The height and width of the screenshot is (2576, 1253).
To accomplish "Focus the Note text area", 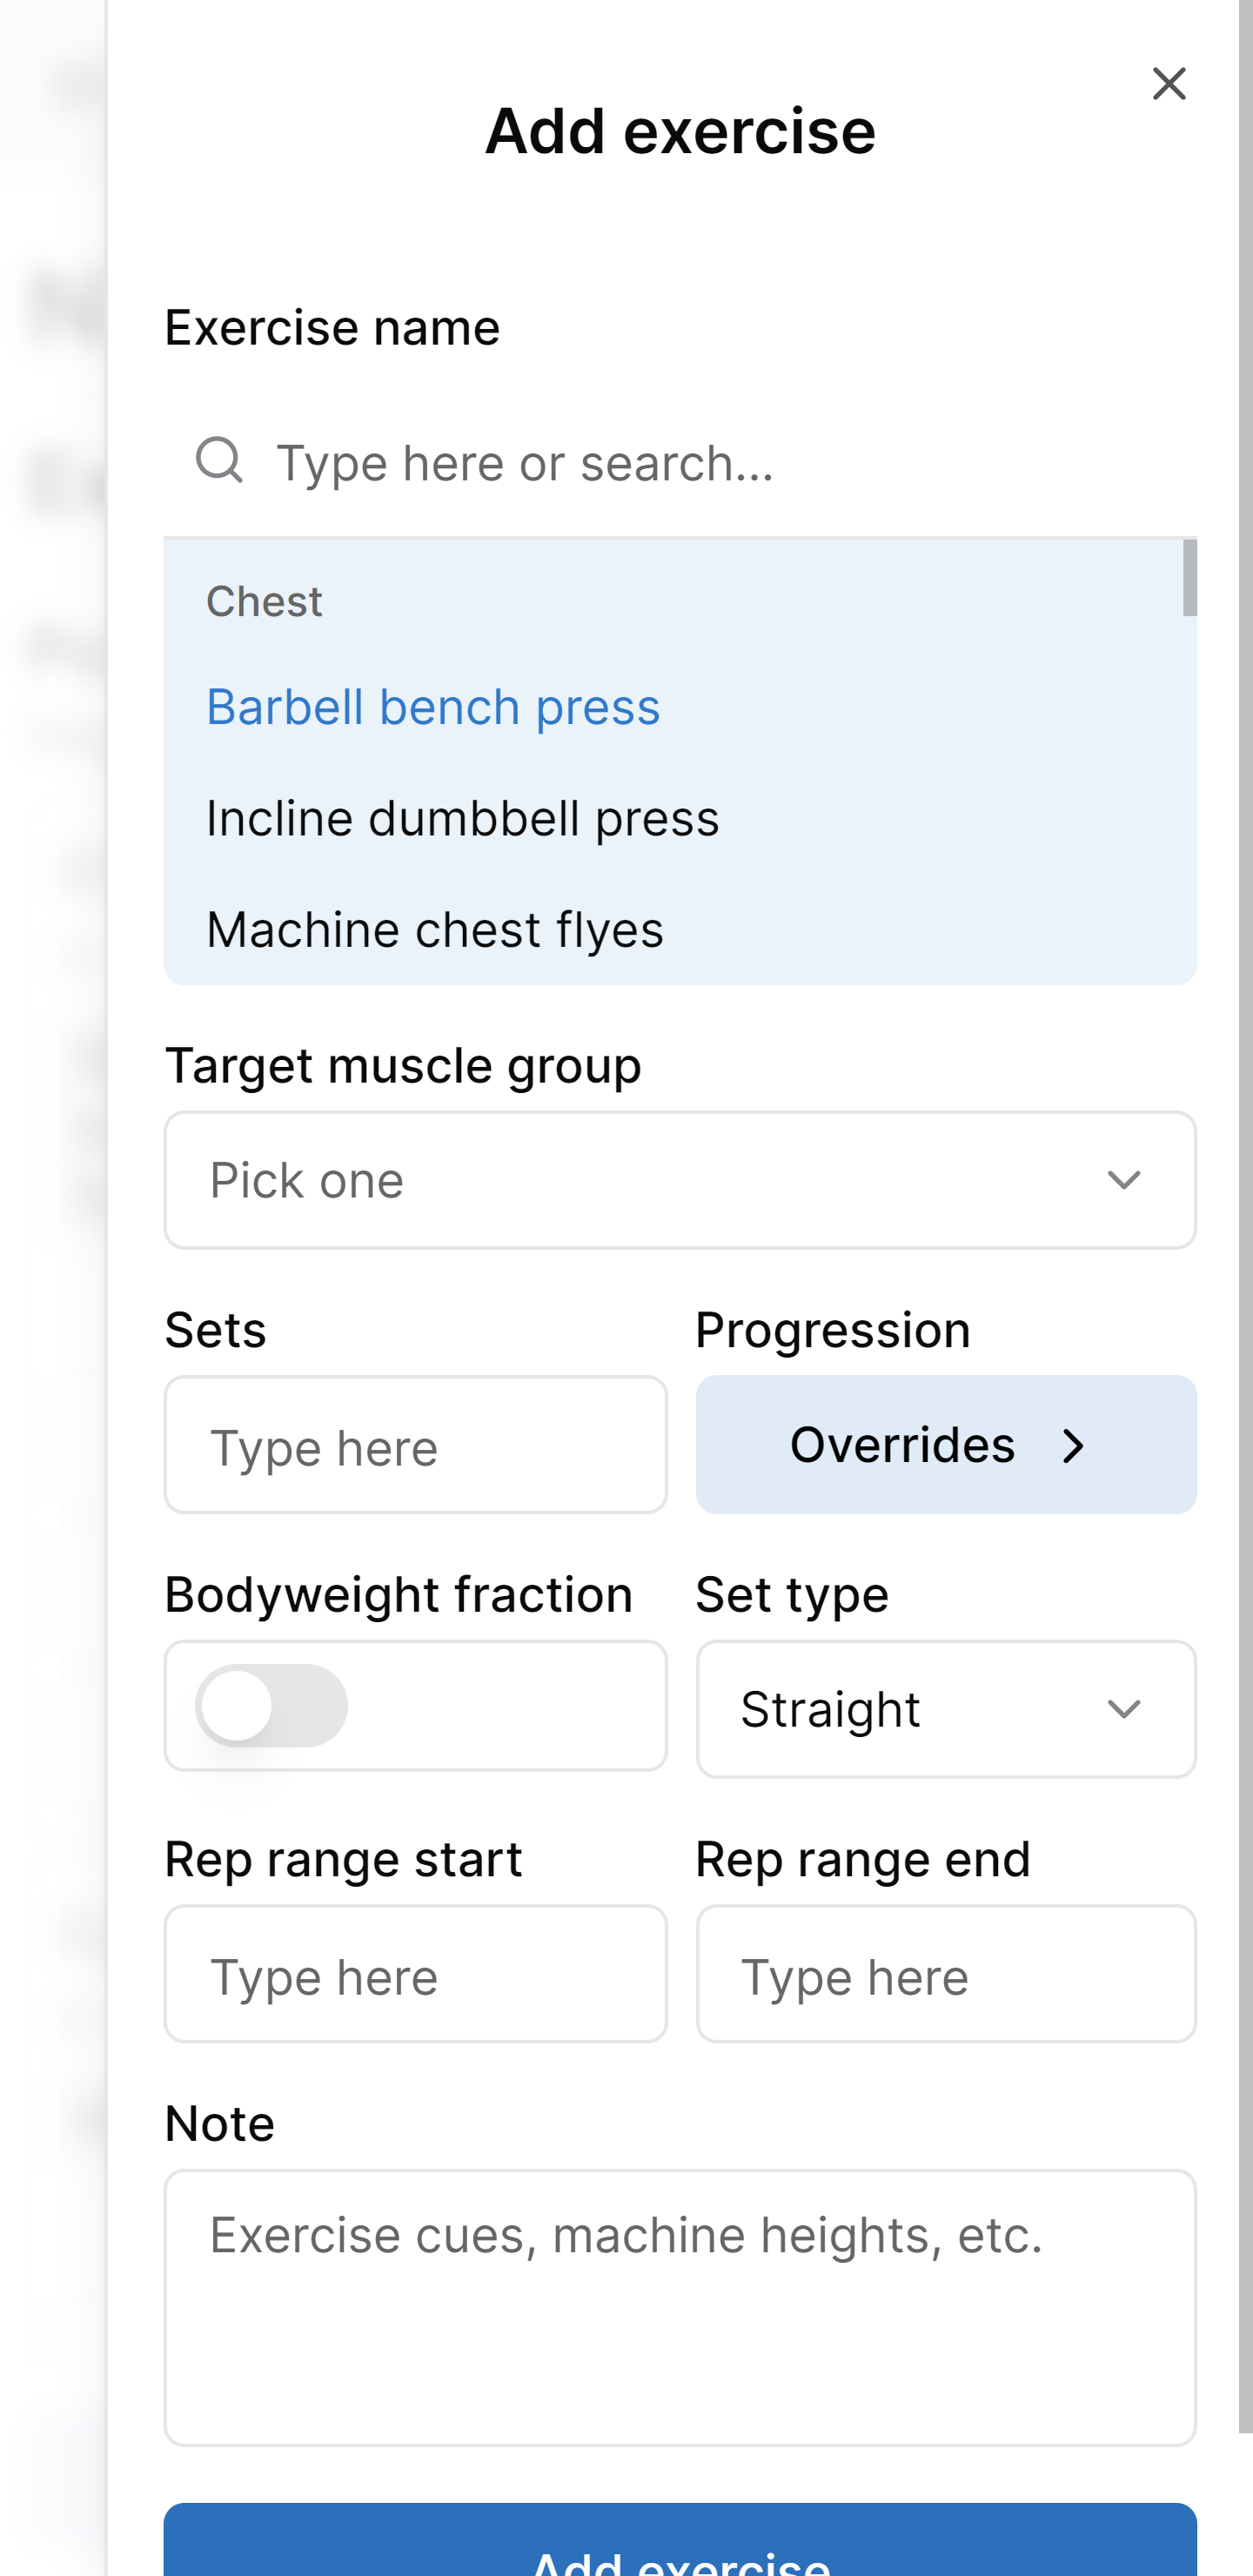I will click(680, 2306).
